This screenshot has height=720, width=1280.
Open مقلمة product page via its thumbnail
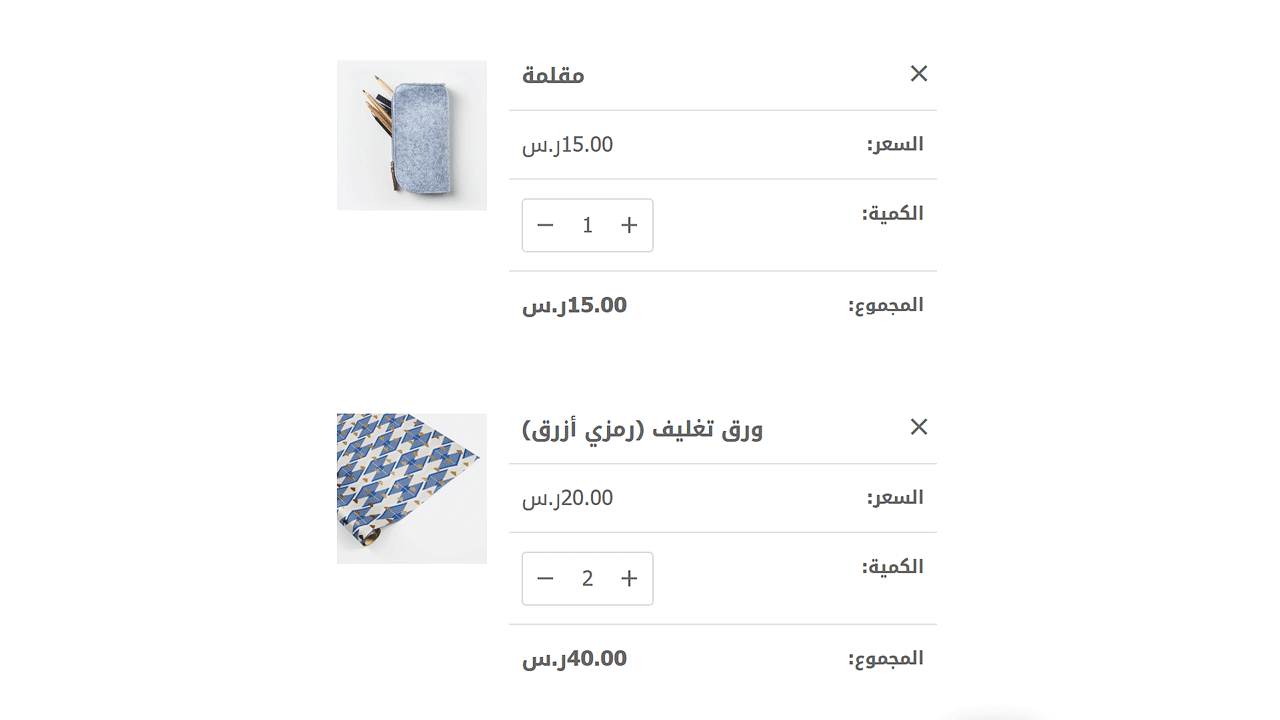(x=411, y=135)
